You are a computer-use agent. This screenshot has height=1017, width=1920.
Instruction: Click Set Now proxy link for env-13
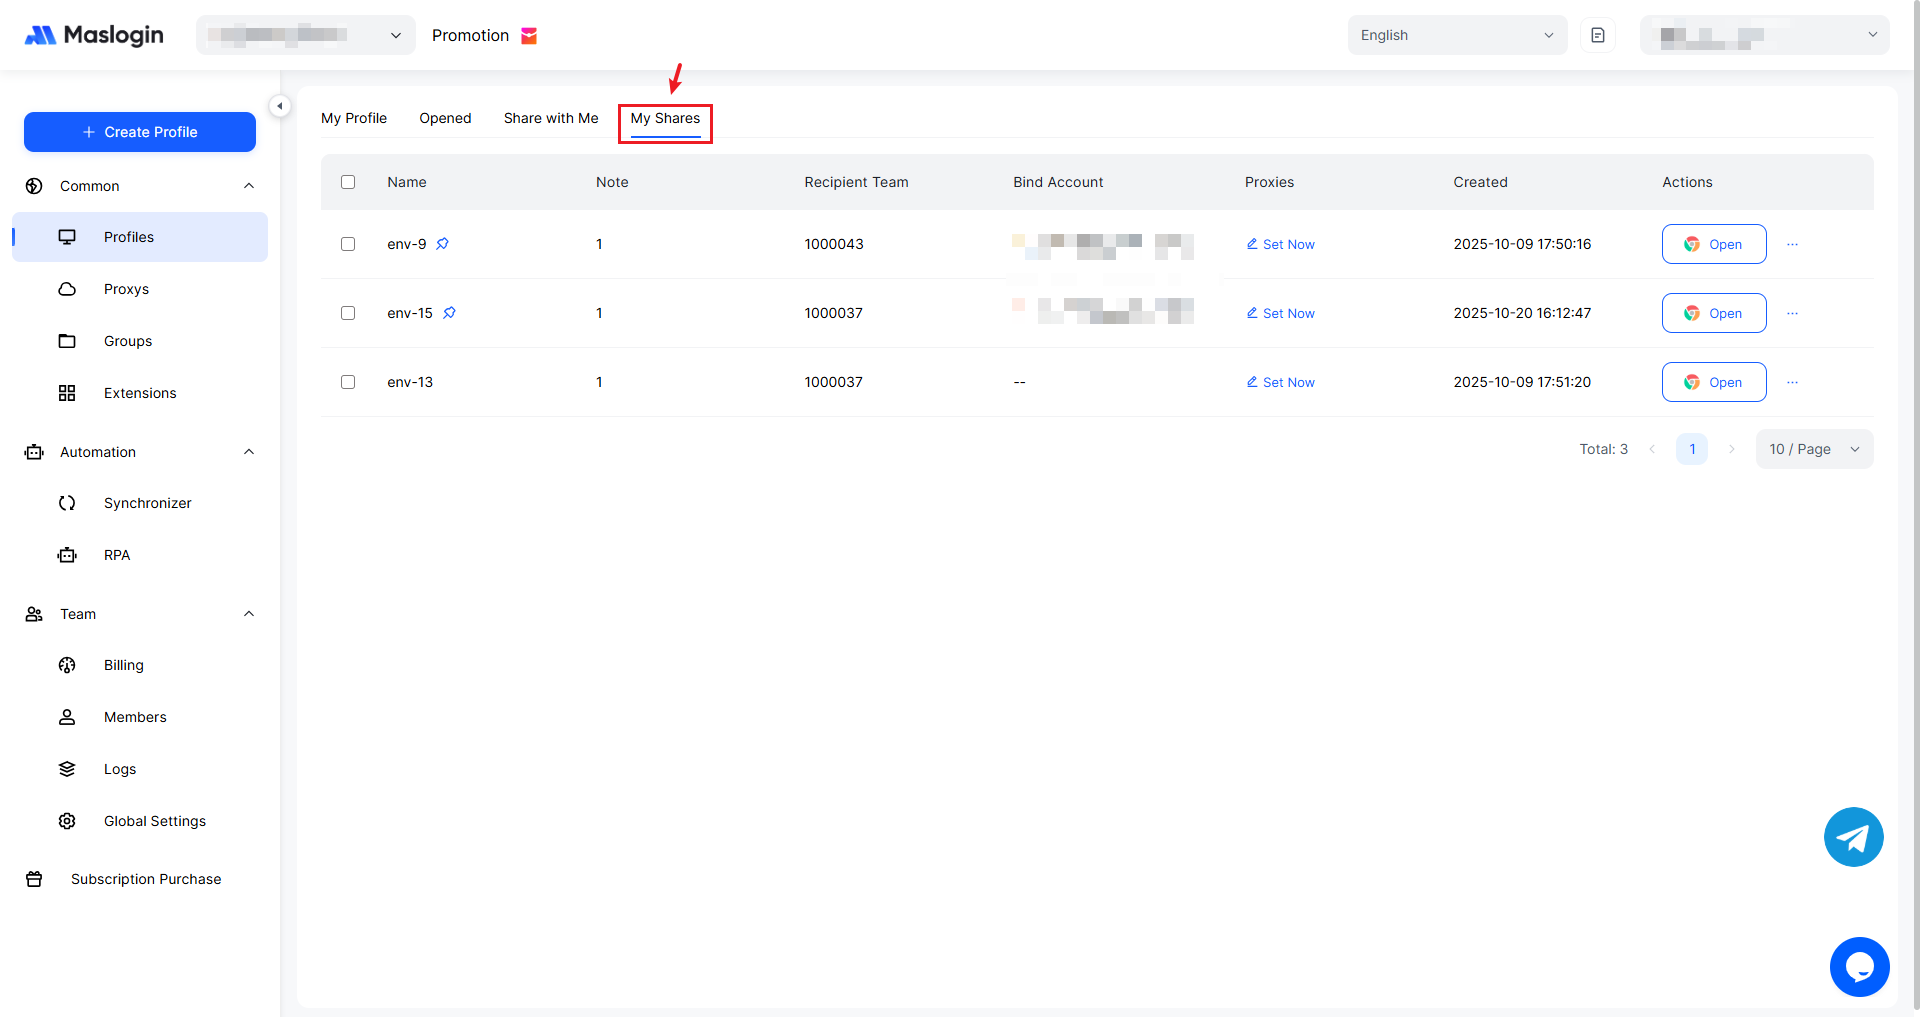tap(1281, 382)
